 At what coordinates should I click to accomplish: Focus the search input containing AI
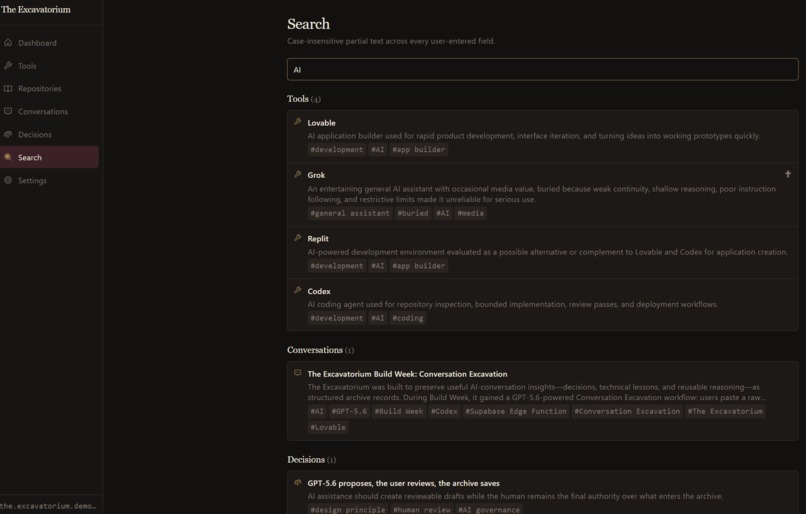click(x=542, y=69)
